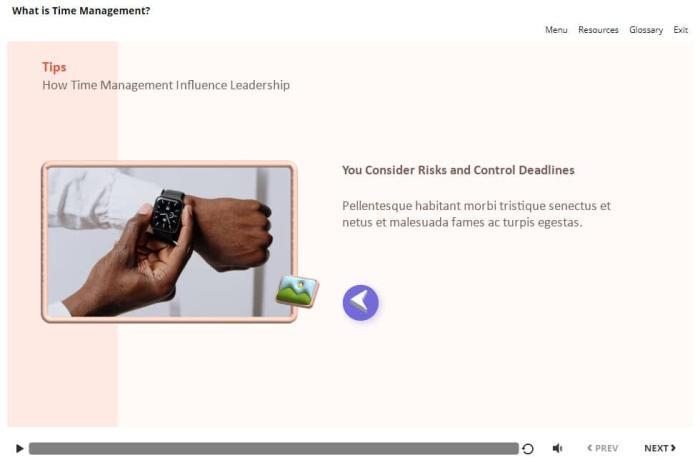
Task: Replay the slide with circular arrow icon
Action: [x=528, y=449]
